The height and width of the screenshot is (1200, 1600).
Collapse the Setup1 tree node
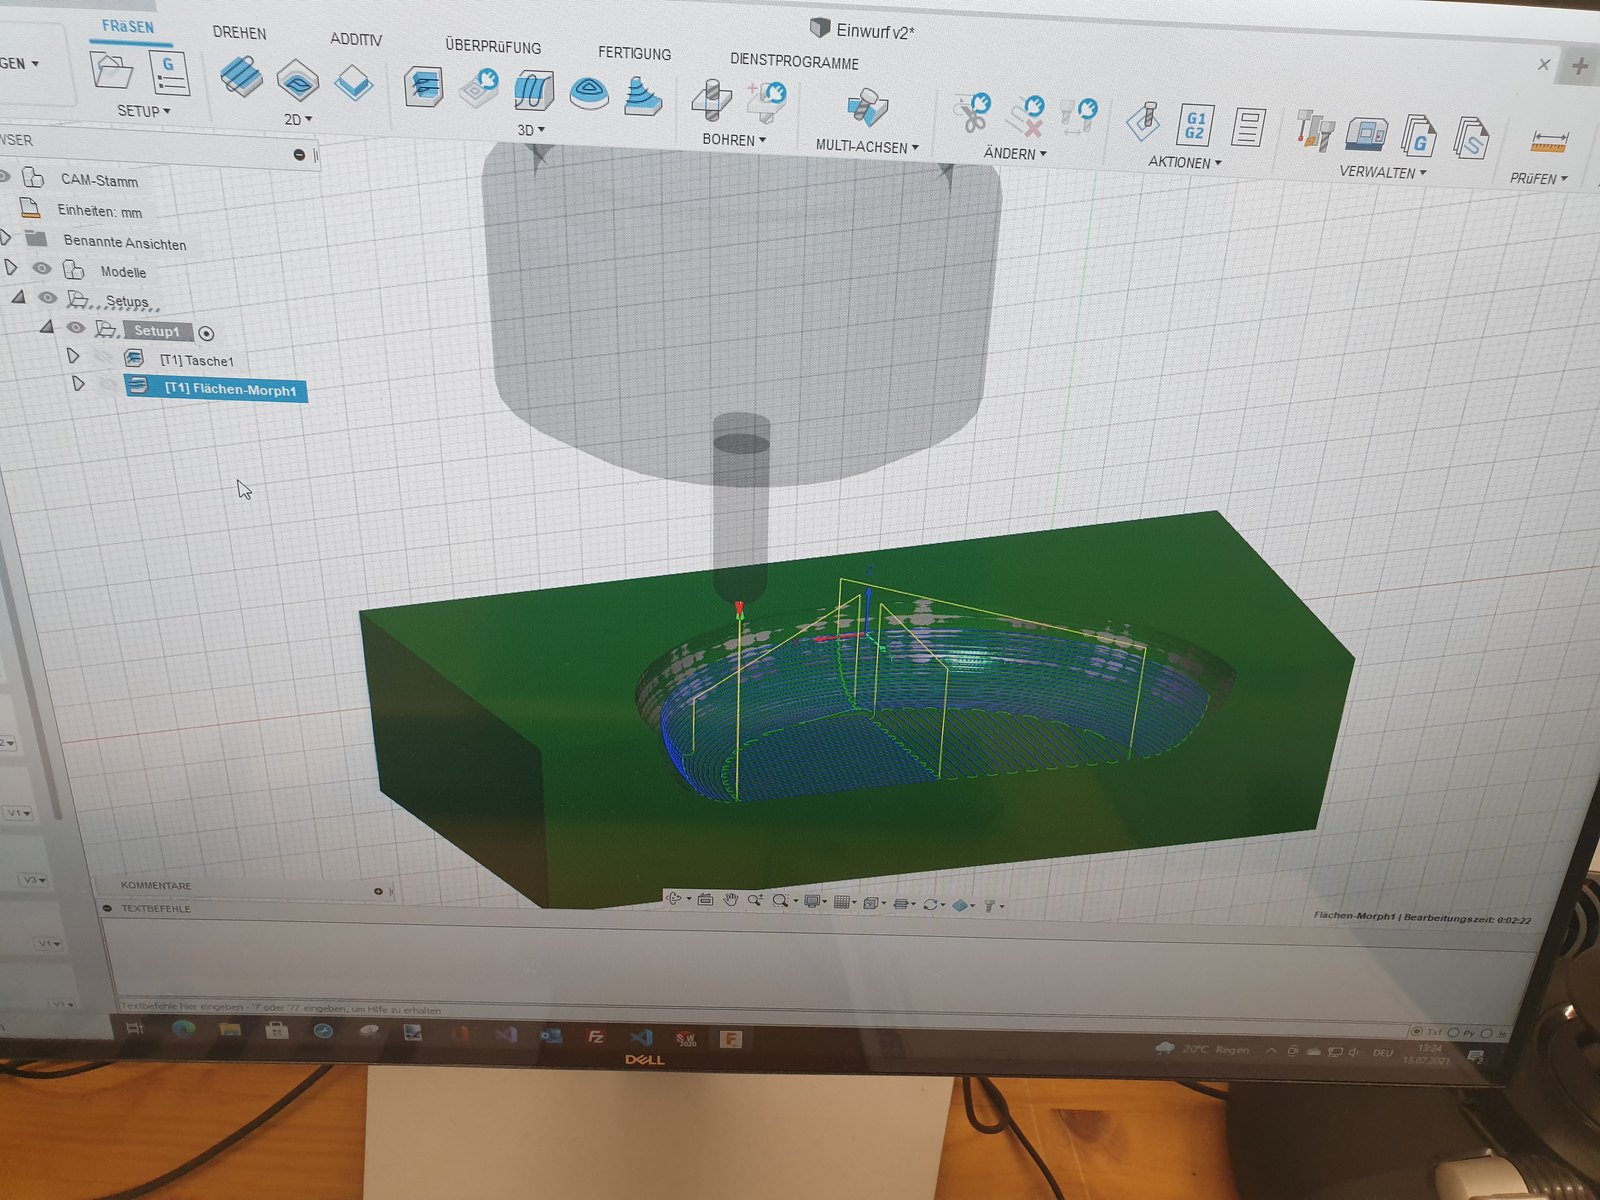click(x=46, y=327)
